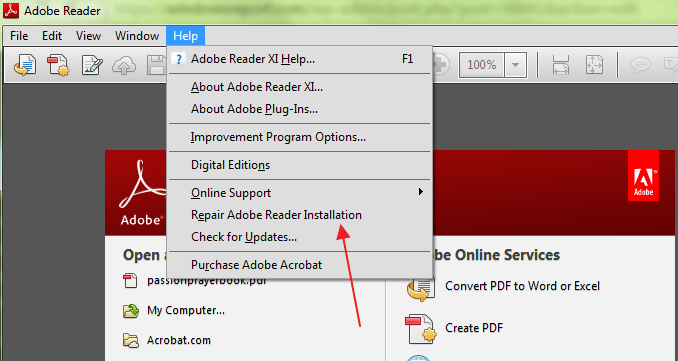Open Improvement Program Options

[300, 137]
